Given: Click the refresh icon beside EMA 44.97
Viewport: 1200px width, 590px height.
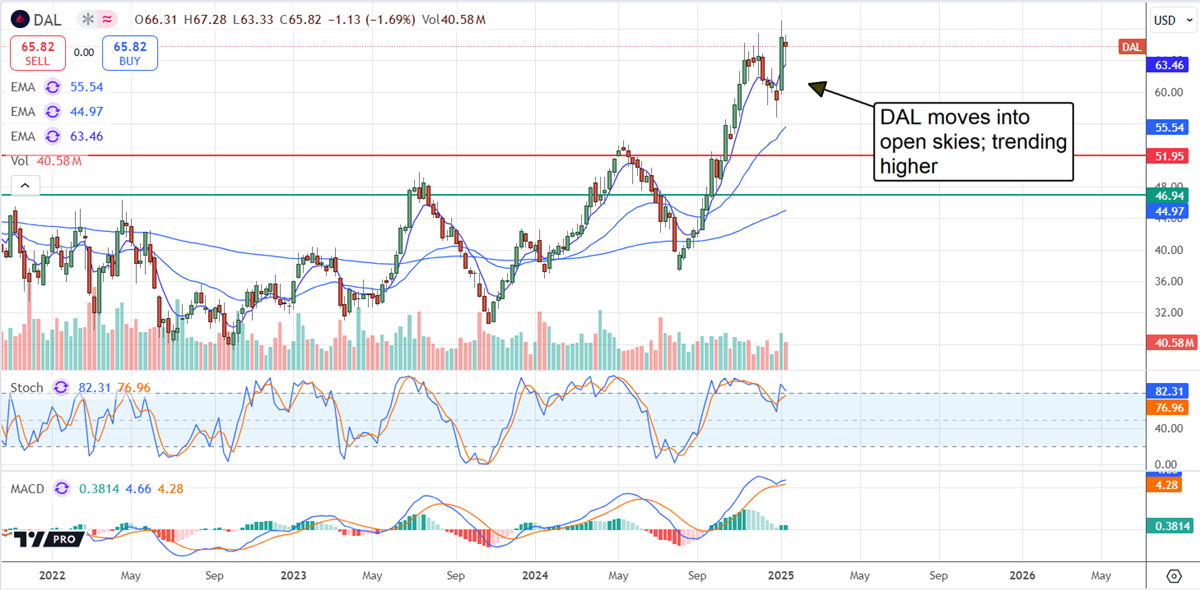Looking at the screenshot, I should [52, 111].
